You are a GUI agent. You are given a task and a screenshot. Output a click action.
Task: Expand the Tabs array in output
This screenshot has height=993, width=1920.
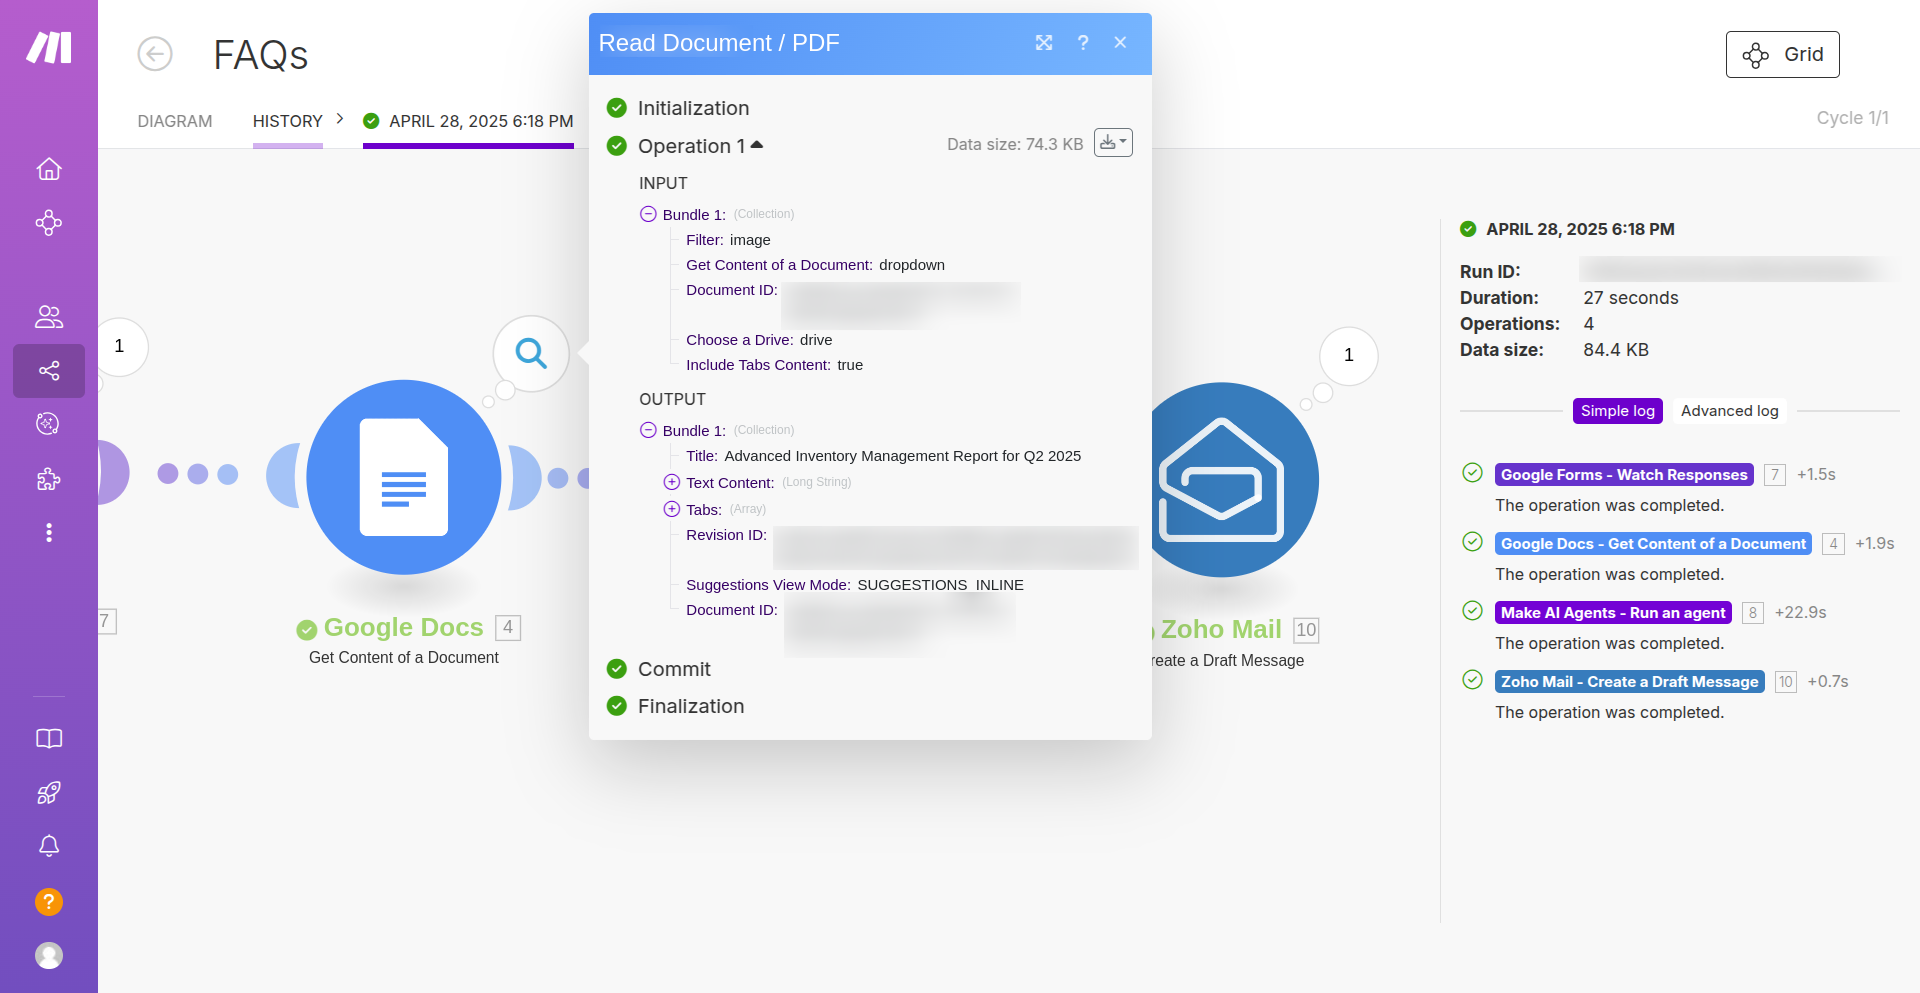pos(672,509)
